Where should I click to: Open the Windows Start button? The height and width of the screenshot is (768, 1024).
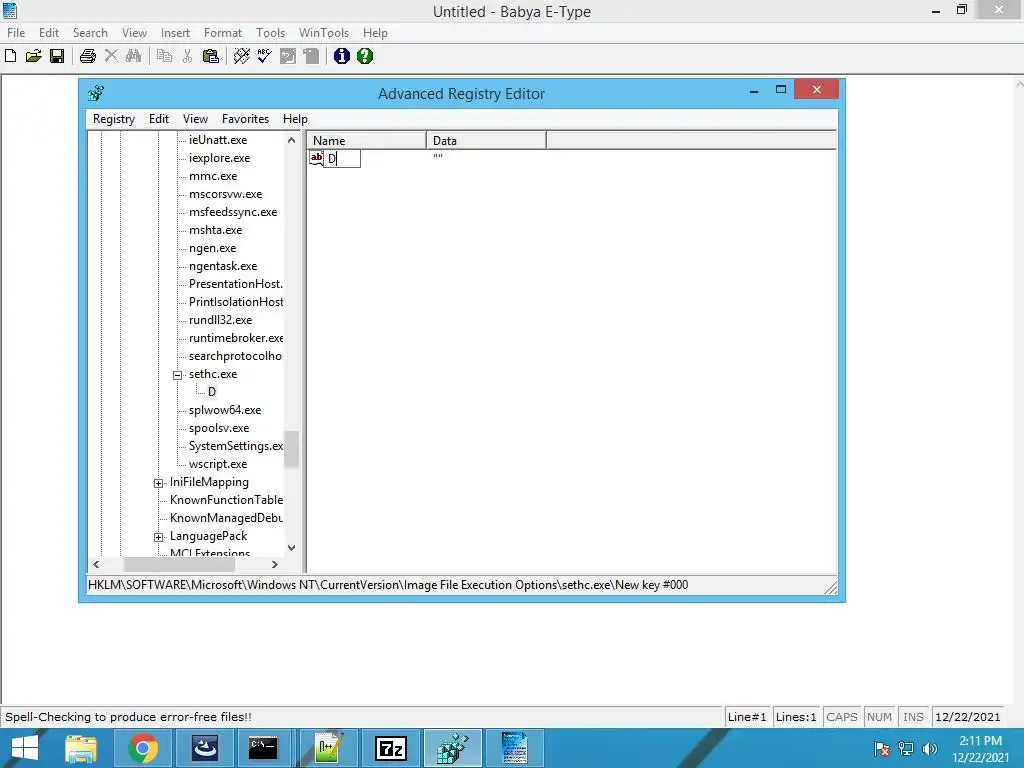point(25,748)
